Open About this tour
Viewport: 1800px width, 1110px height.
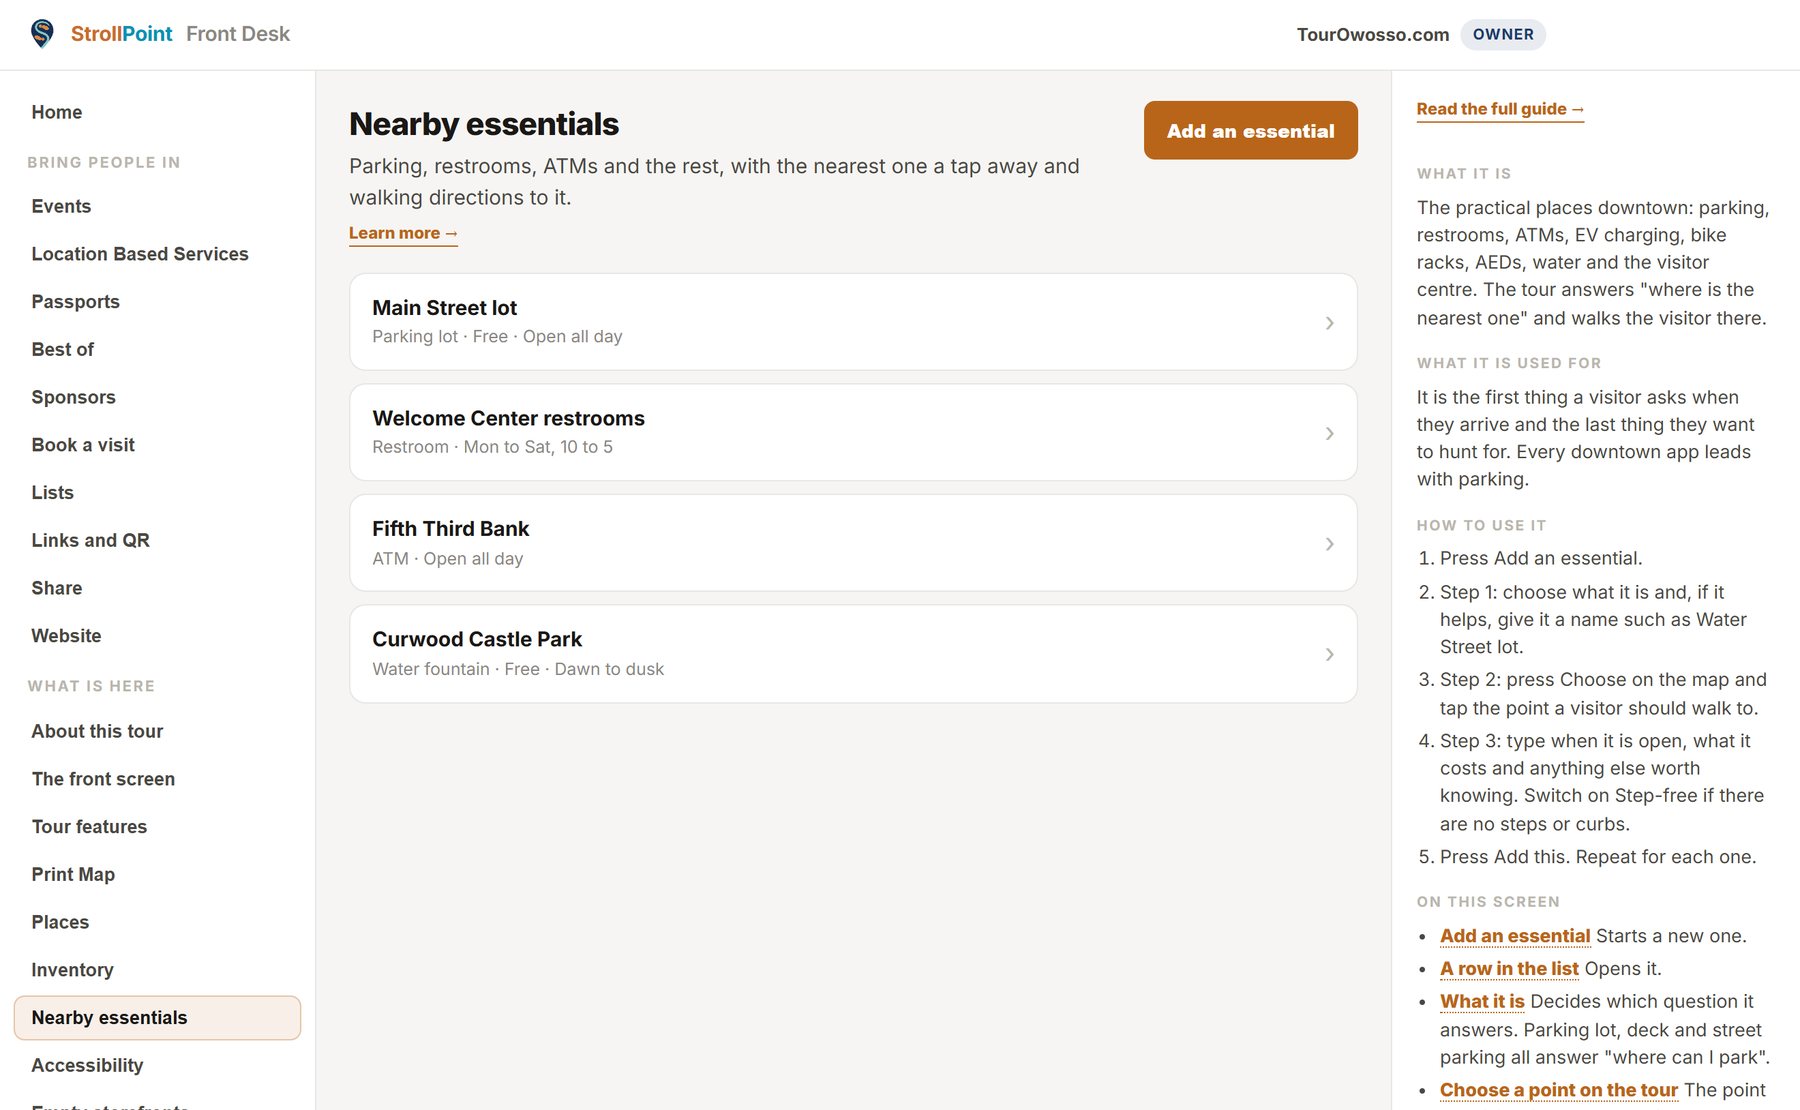pyautogui.click(x=157, y=731)
